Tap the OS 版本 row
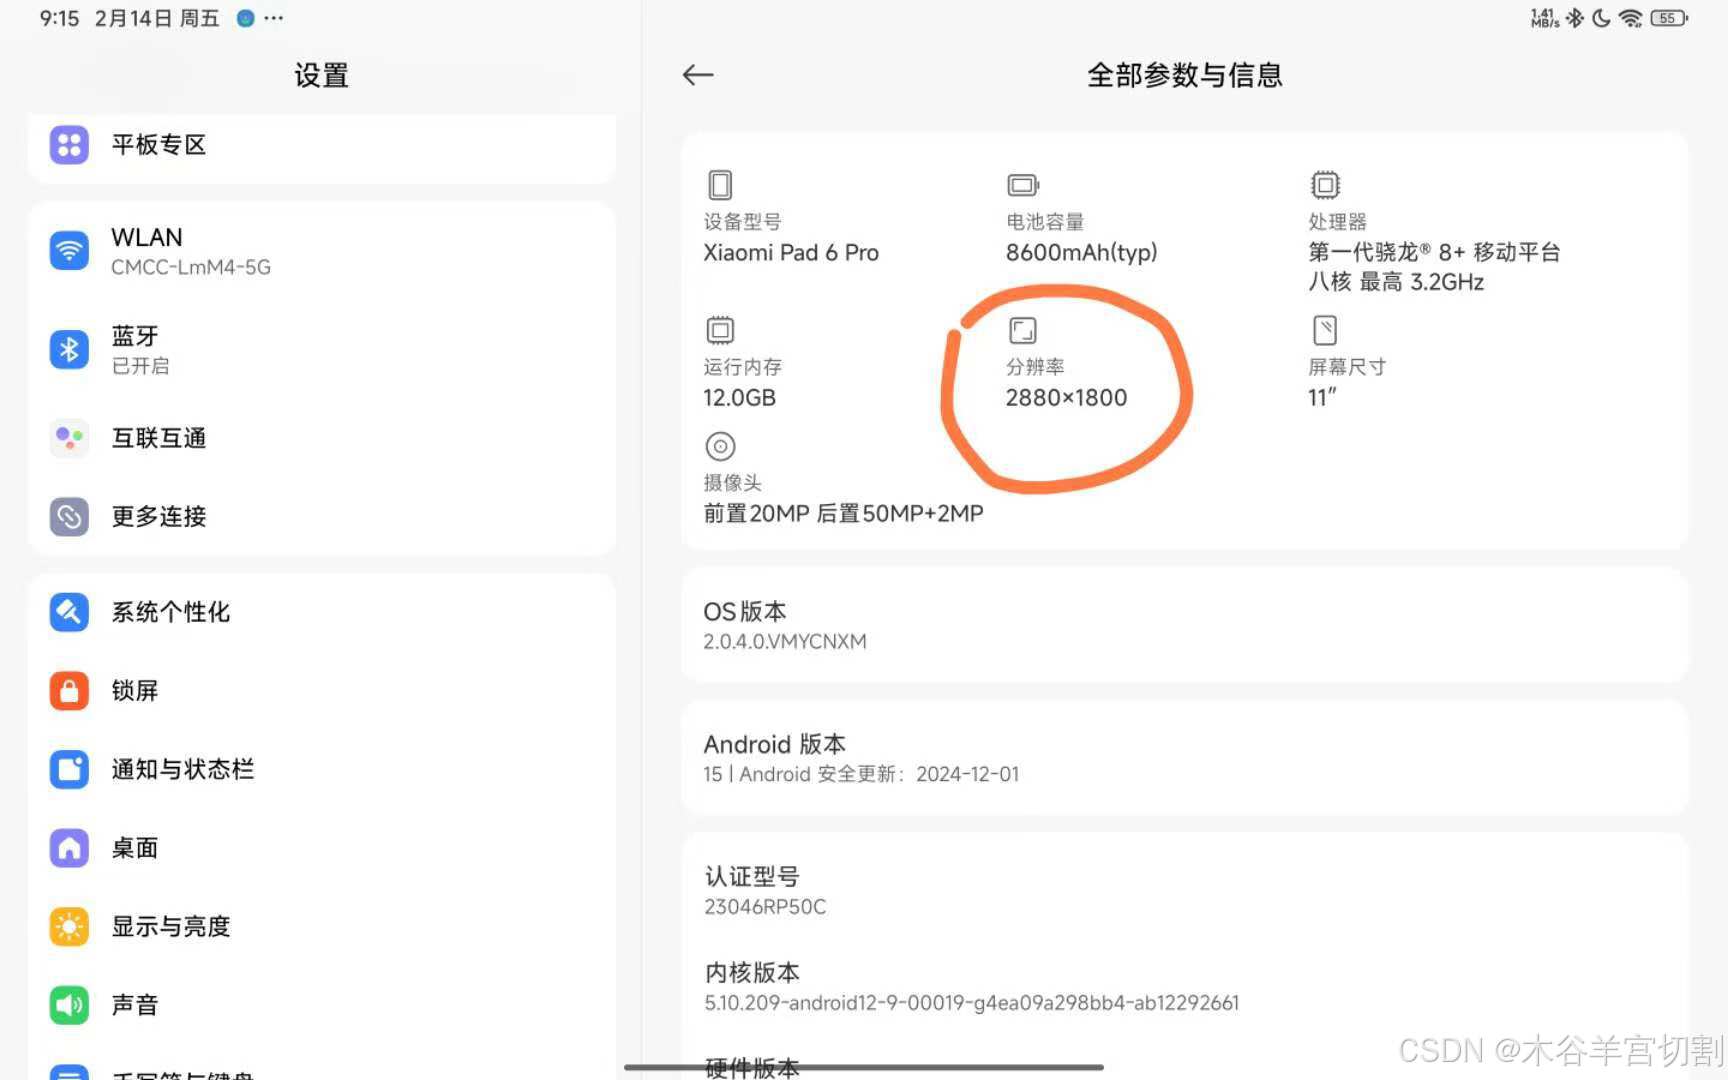The height and width of the screenshot is (1080, 1728). click(x=1185, y=625)
